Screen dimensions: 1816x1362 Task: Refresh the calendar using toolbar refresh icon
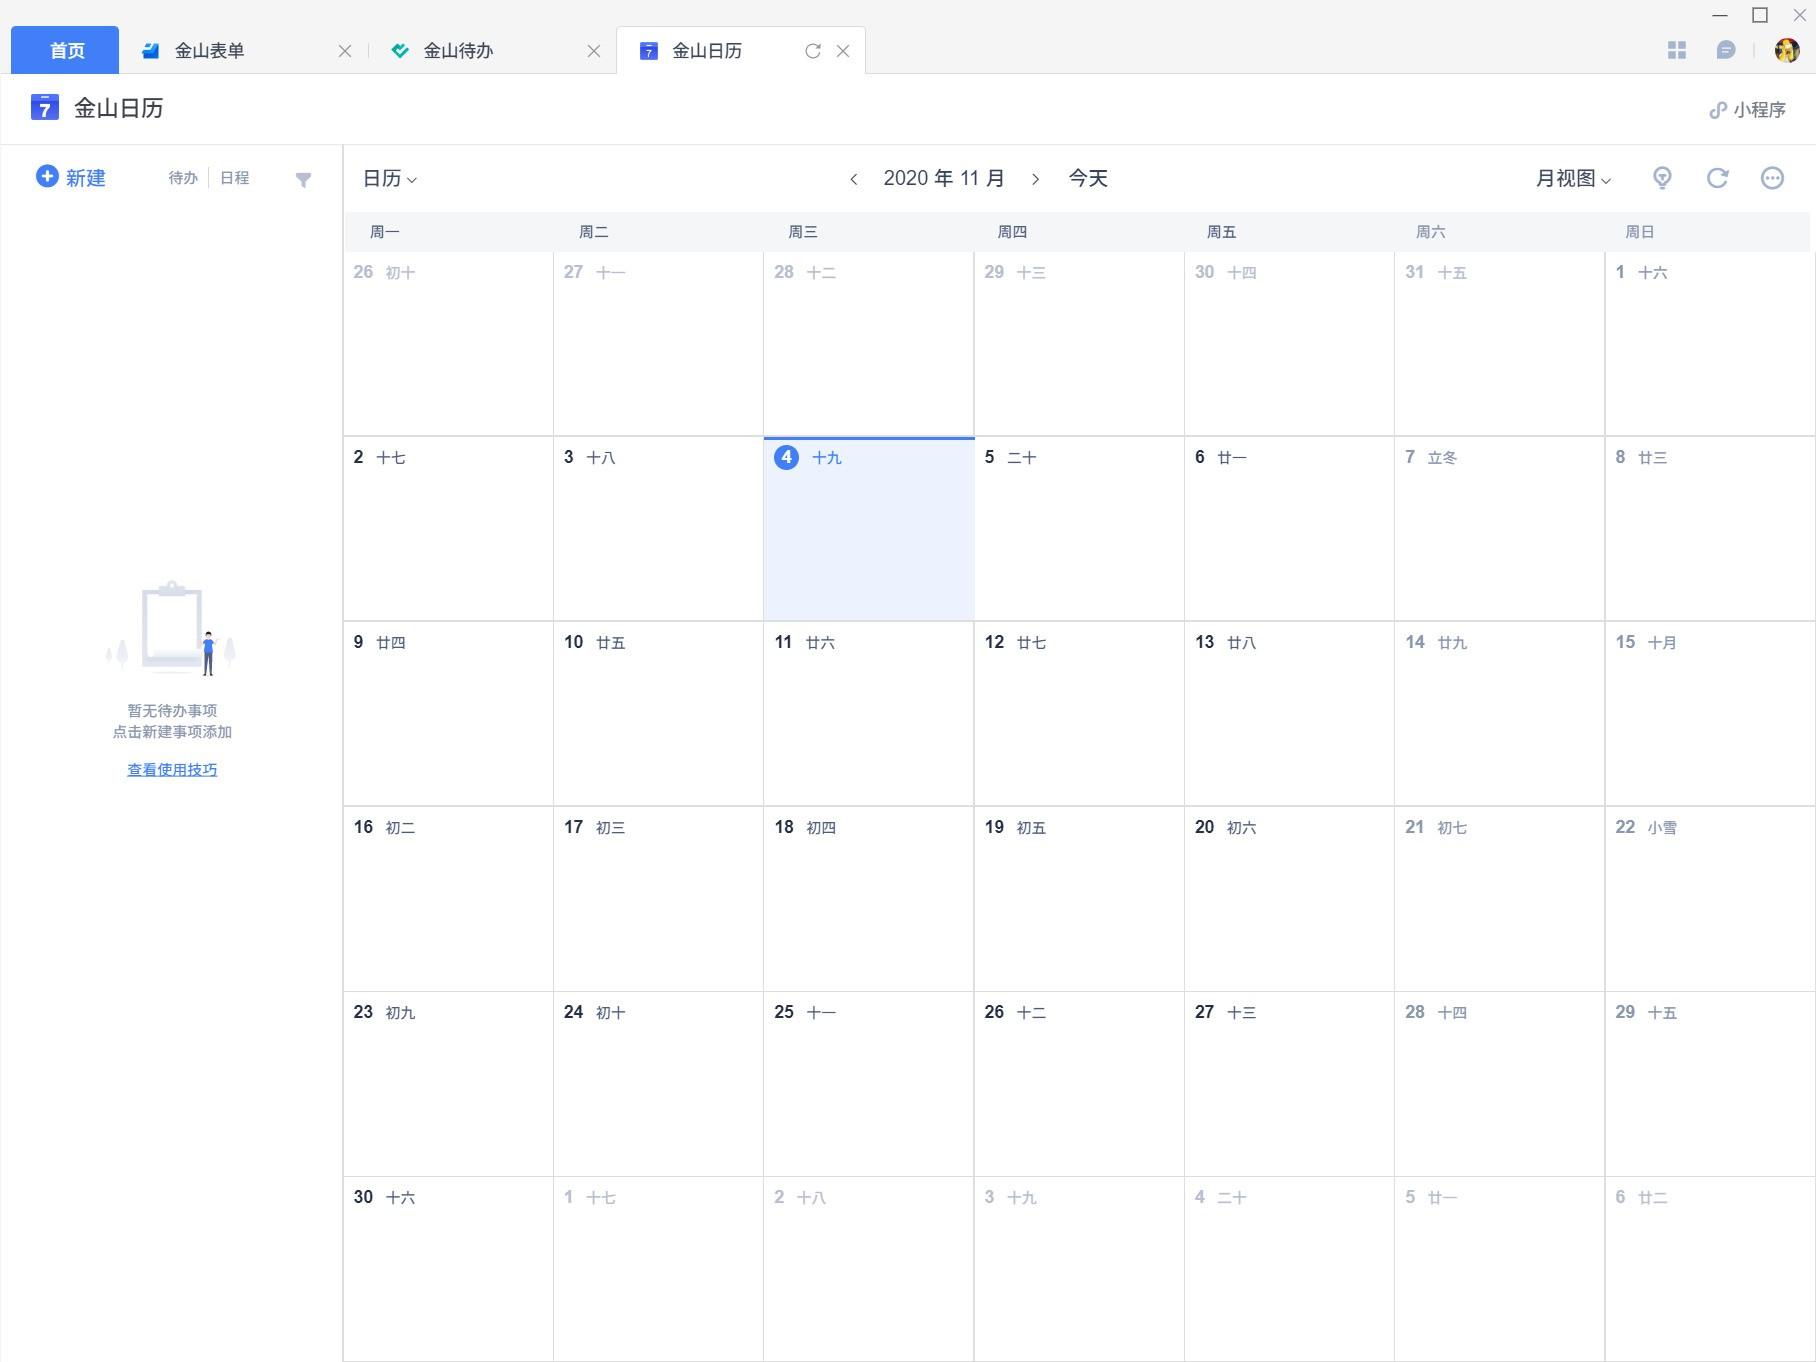pos(1717,178)
